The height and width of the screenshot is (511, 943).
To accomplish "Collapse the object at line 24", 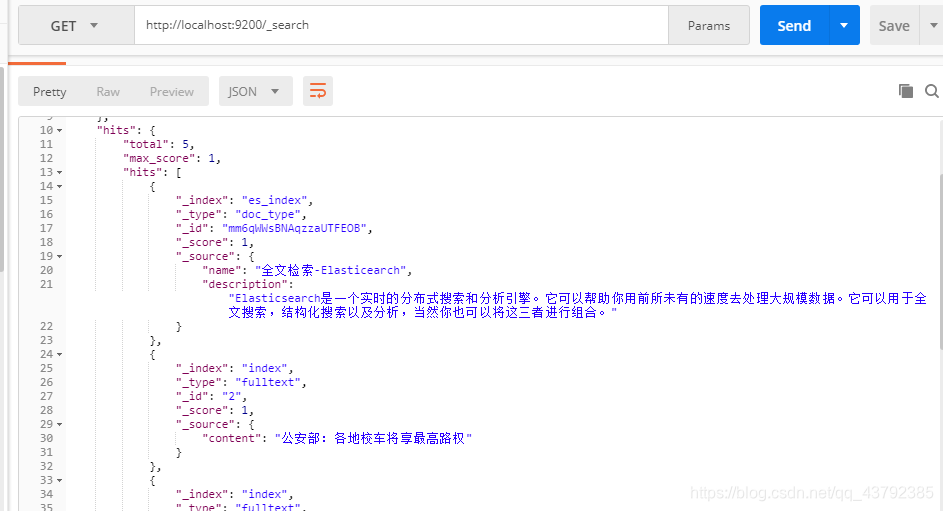I will pos(60,355).
